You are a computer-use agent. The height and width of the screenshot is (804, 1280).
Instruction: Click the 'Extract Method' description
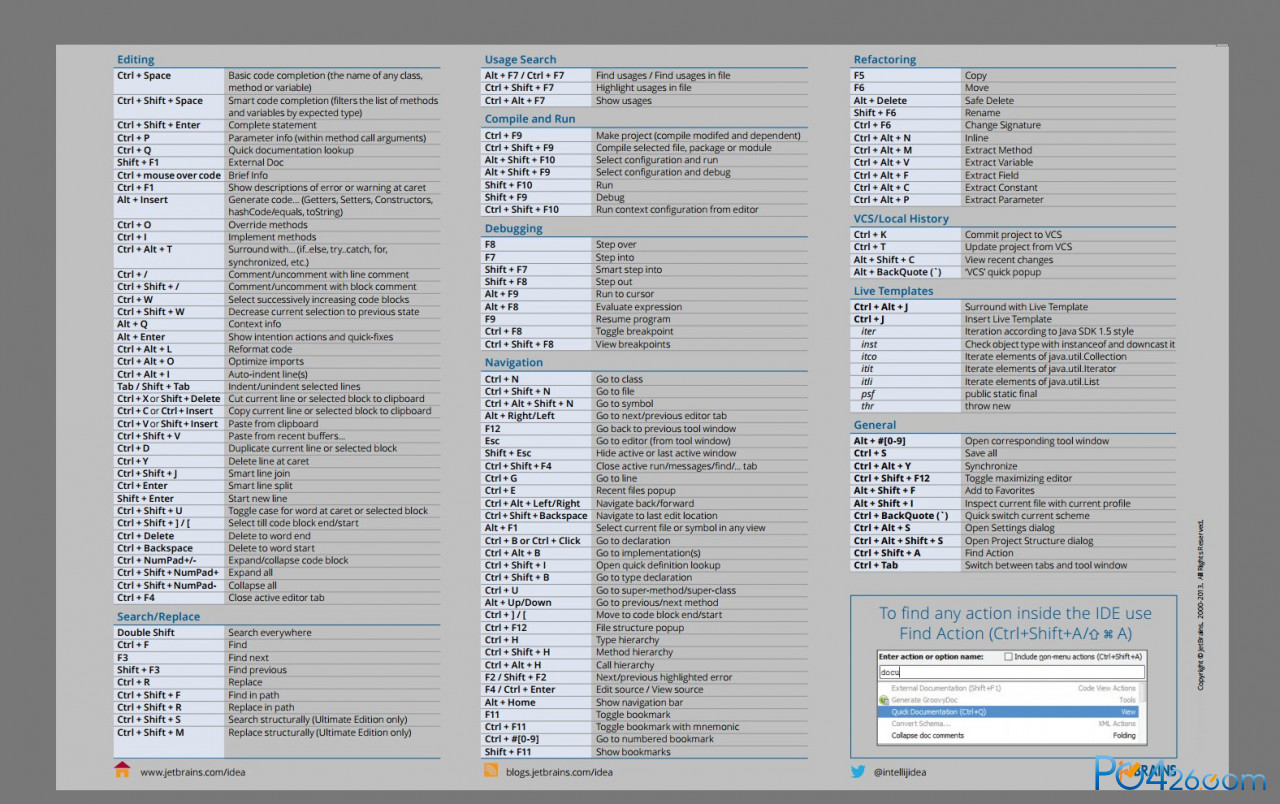[998, 151]
